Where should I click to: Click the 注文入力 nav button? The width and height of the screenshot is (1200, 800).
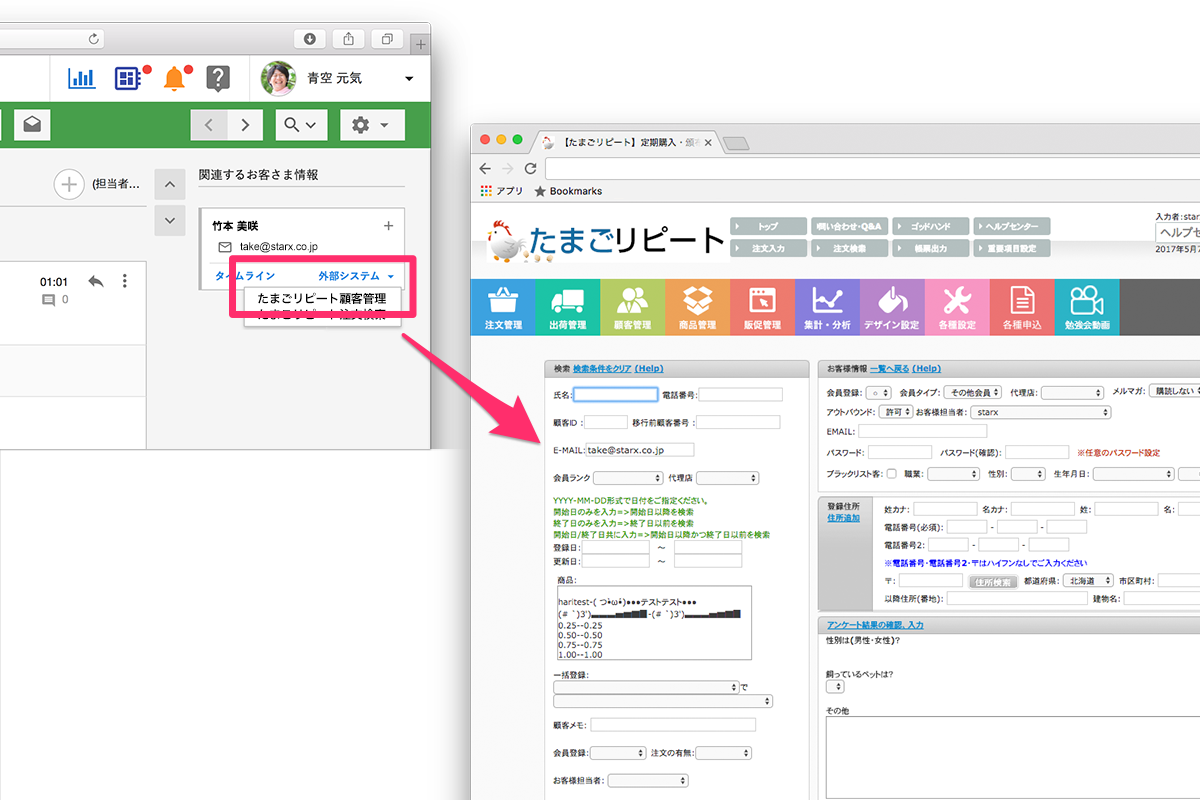[768, 247]
